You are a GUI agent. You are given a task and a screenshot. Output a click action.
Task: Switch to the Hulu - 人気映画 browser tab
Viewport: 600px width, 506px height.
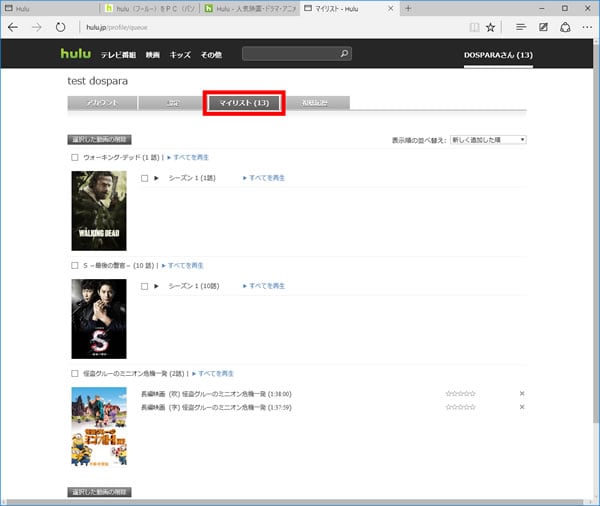250,8
